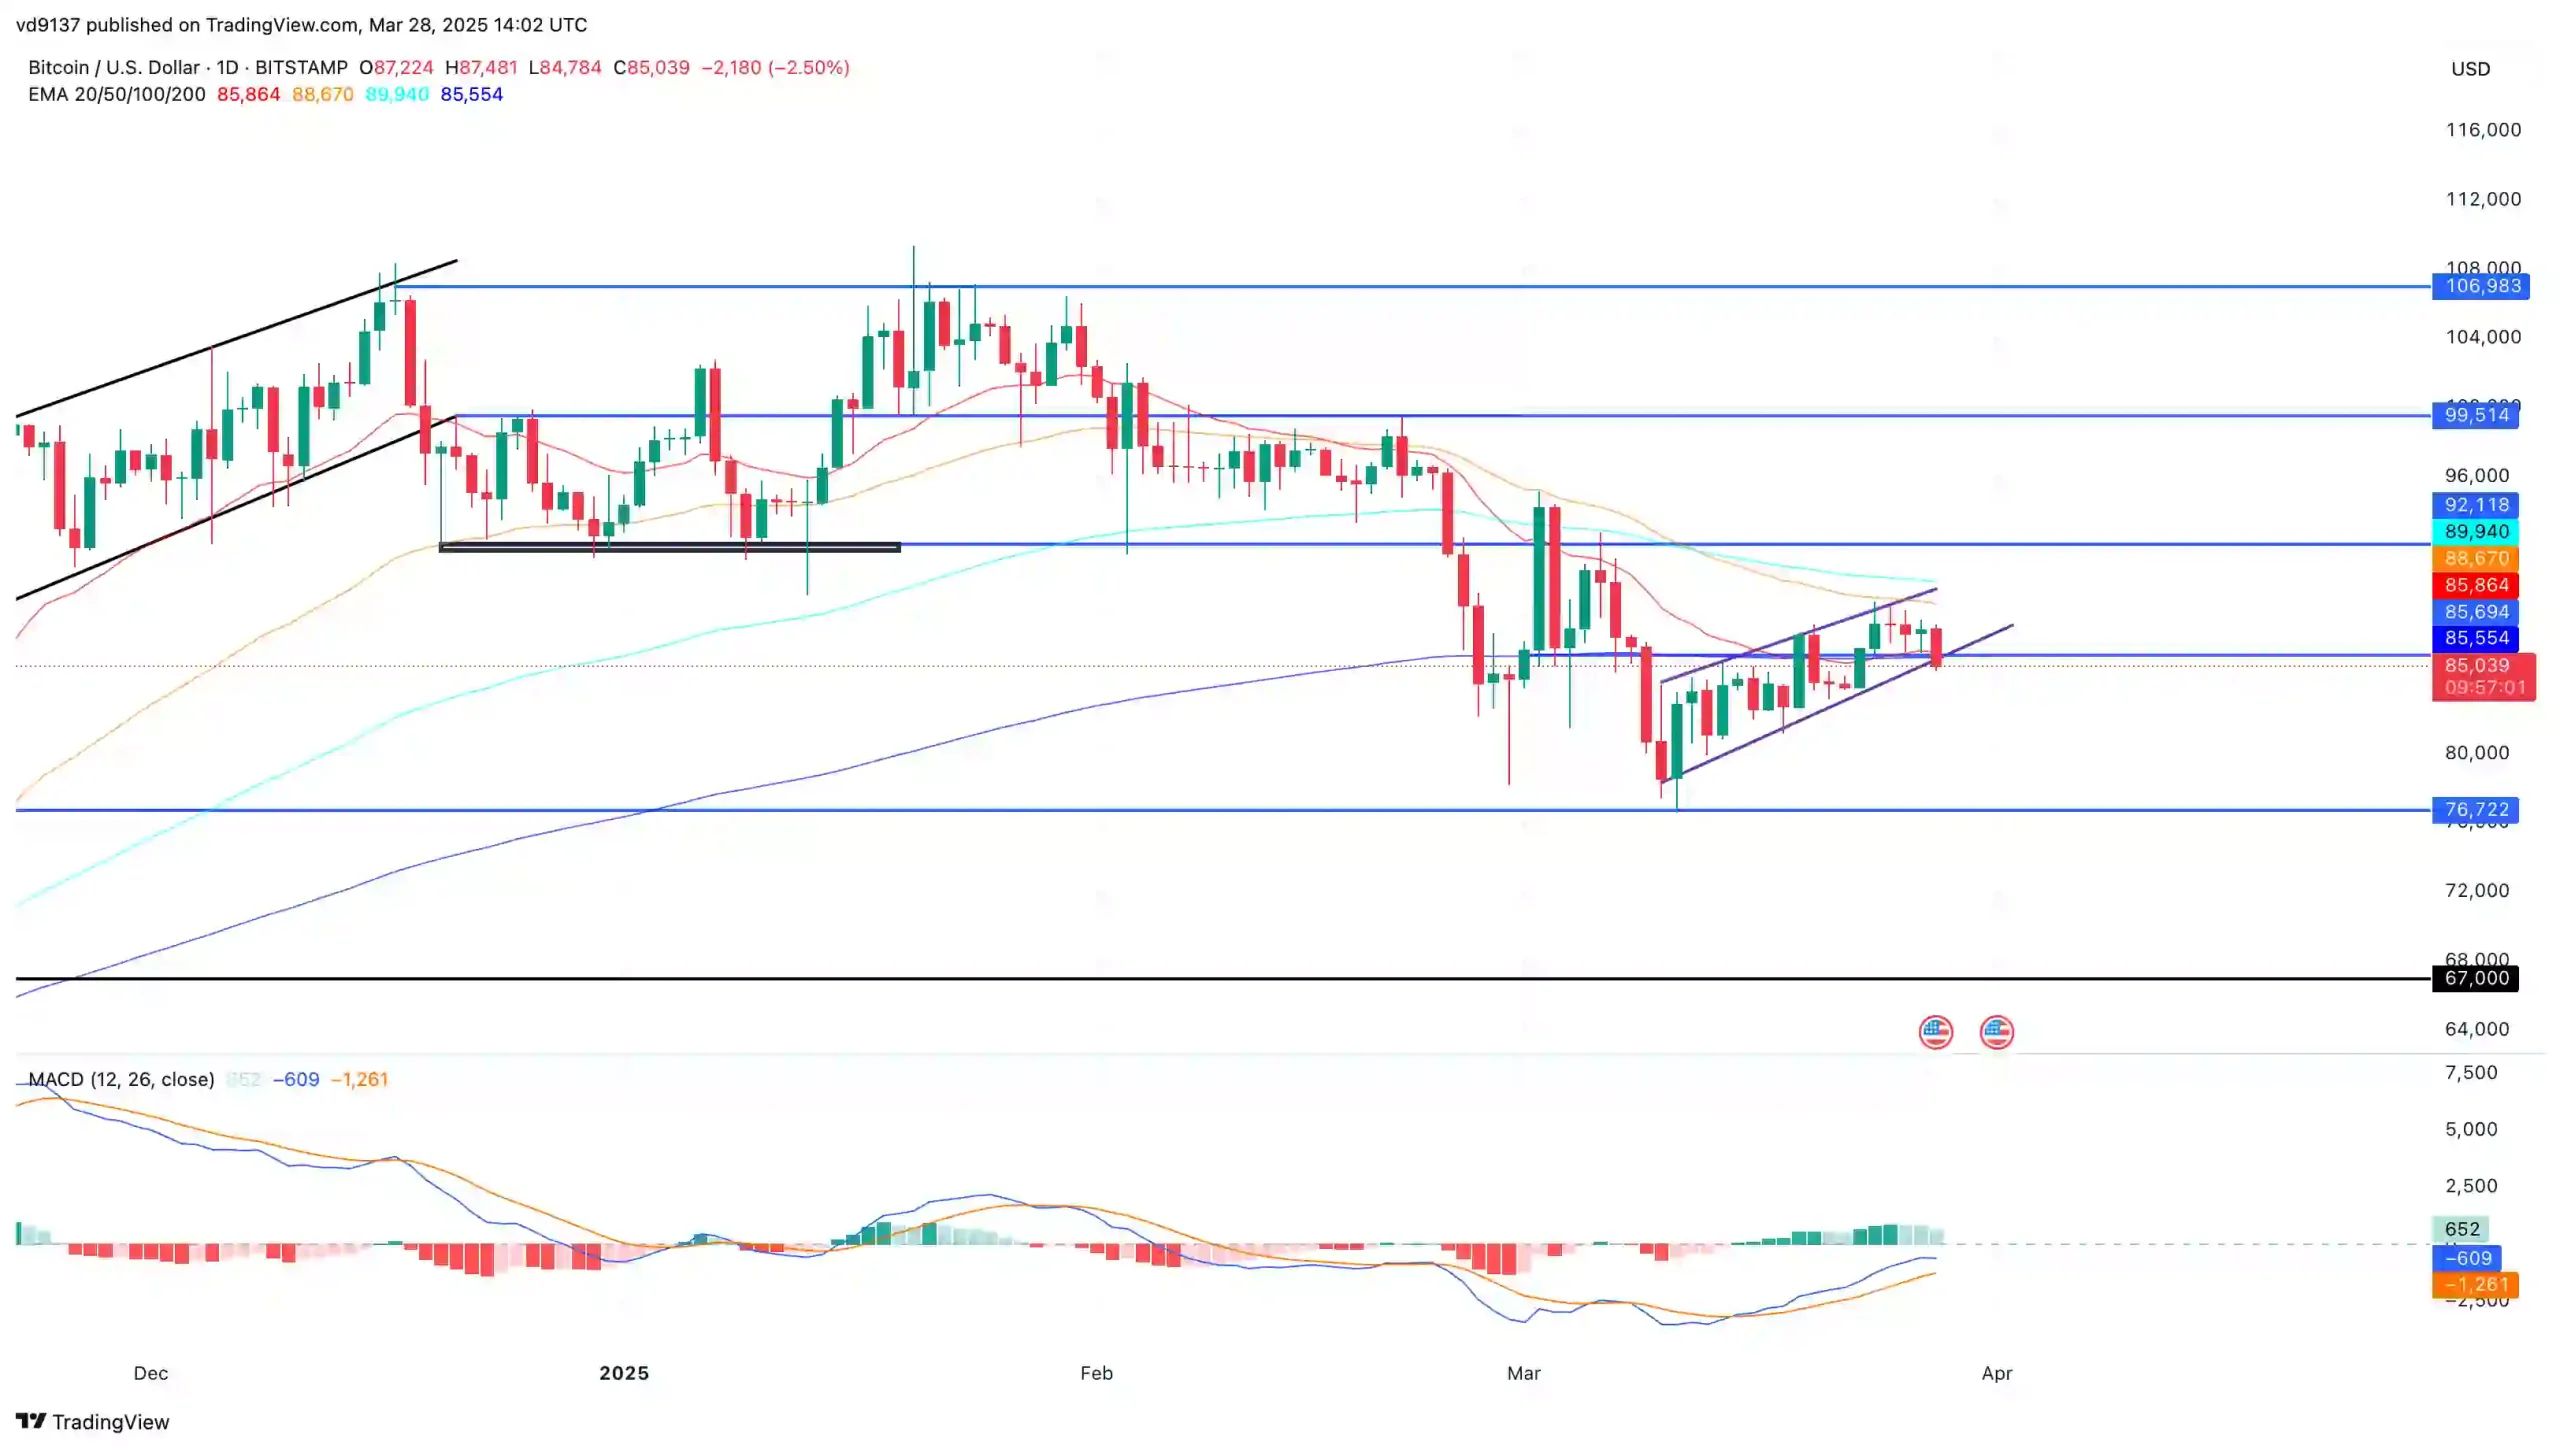Click the change −2,180 (−2.50%) text

click(x=775, y=67)
